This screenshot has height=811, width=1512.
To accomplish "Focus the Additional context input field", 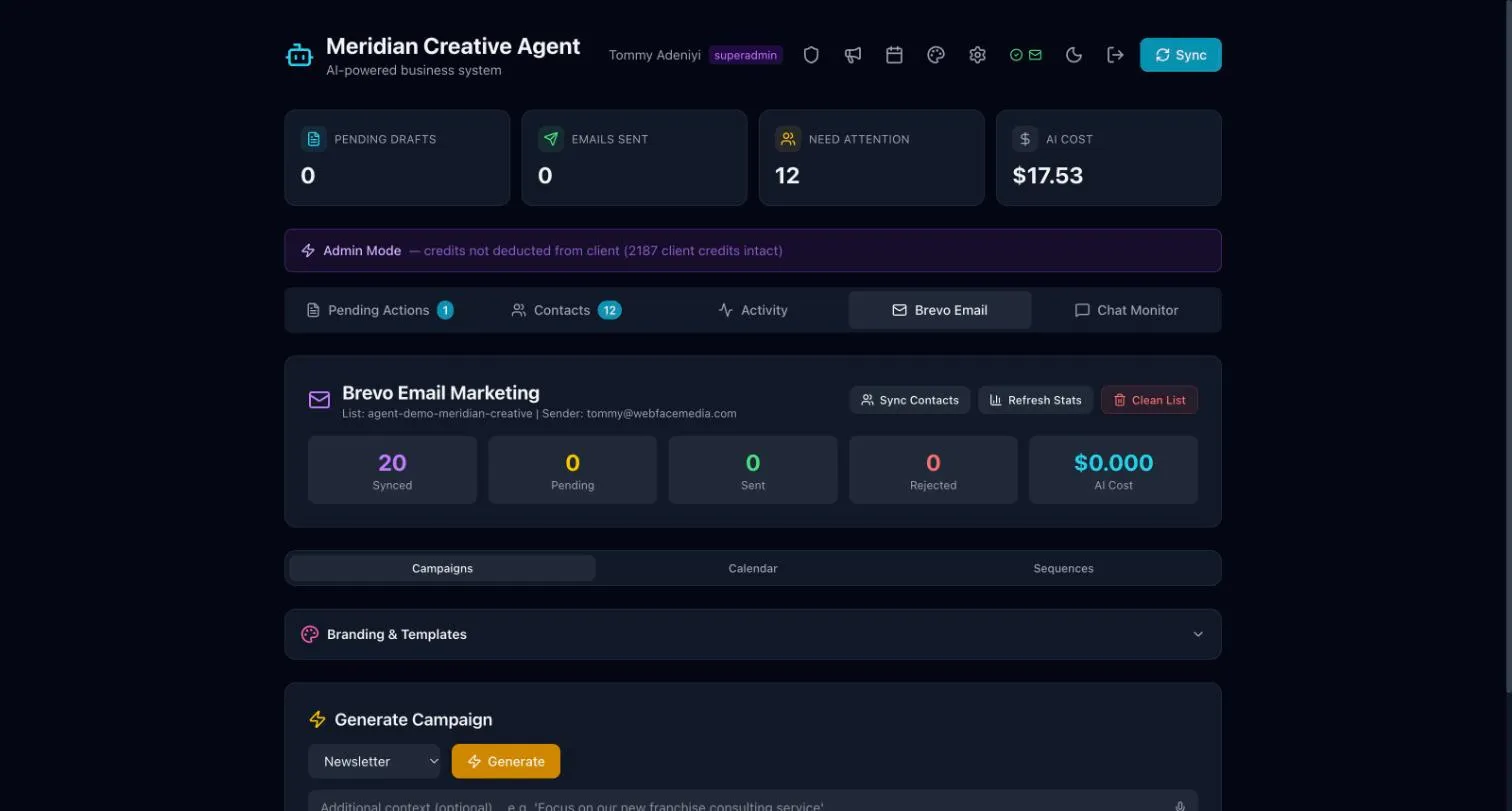I will 753,801.
